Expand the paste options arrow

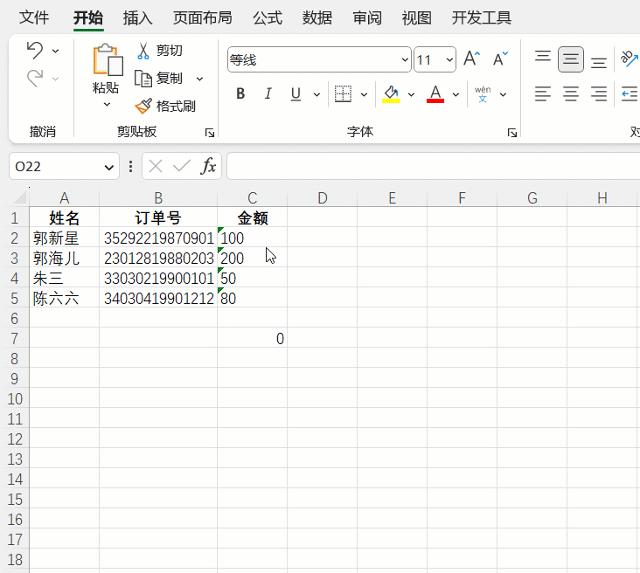coord(107,104)
